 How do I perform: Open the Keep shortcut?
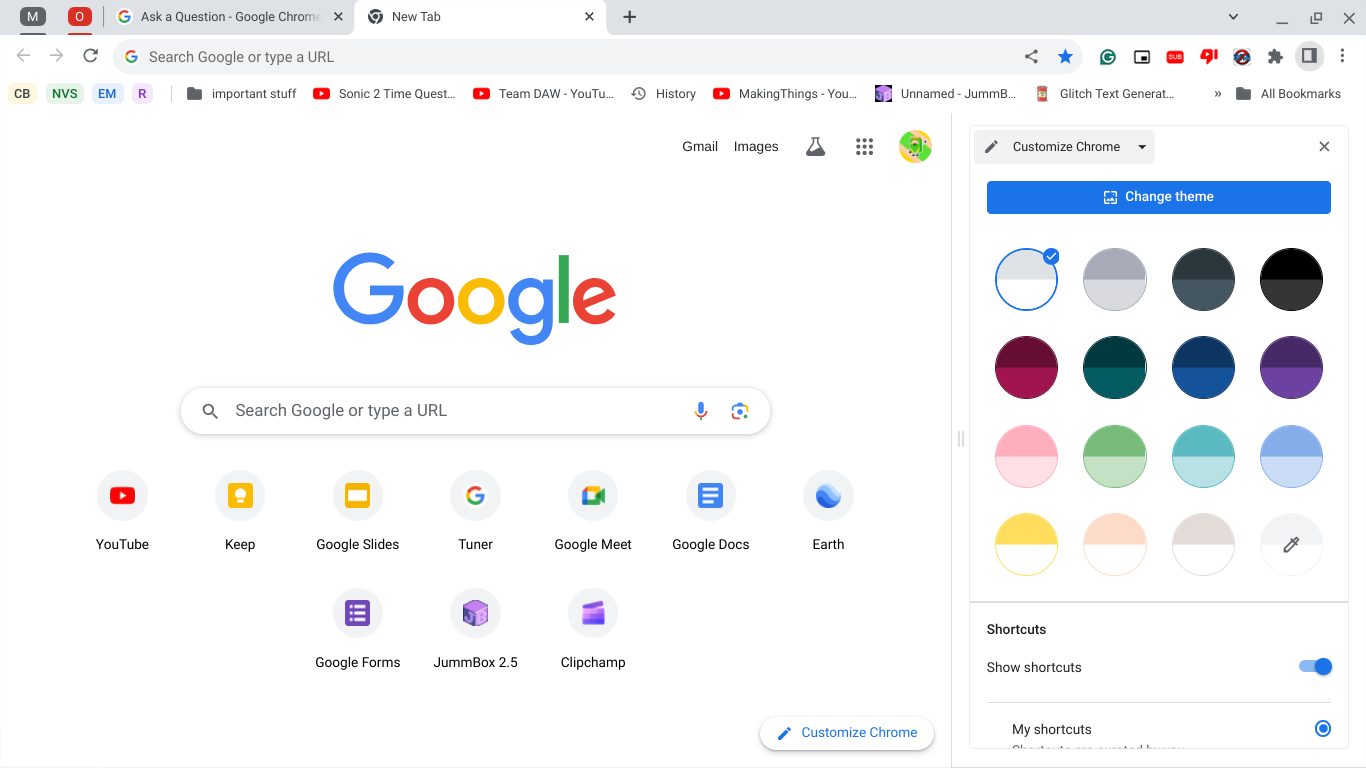[x=240, y=511]
